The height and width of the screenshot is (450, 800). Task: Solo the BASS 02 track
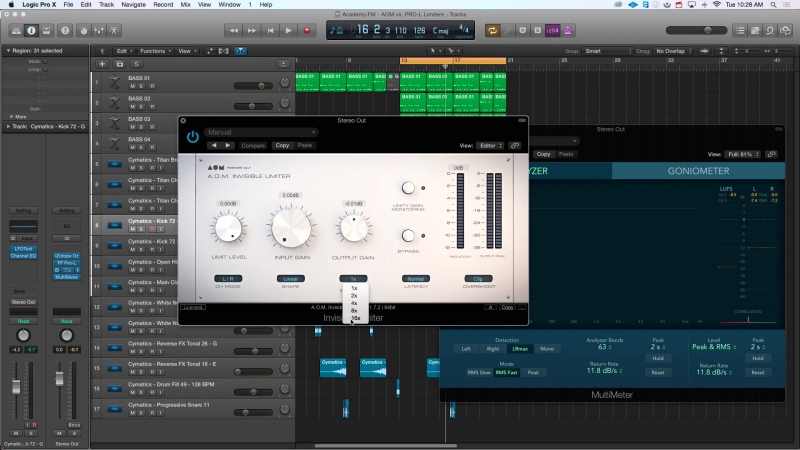point(142,107)
